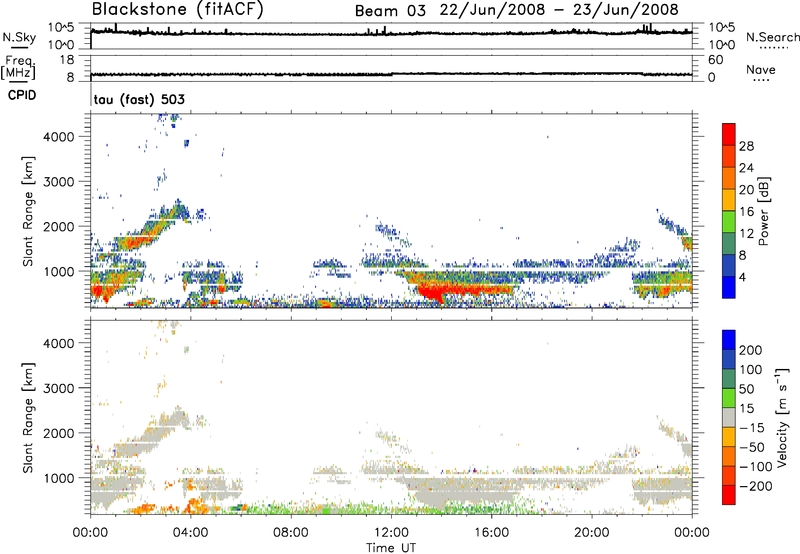Click the CPID label
The height and width of the screenshot is (554, 800).
22,95
